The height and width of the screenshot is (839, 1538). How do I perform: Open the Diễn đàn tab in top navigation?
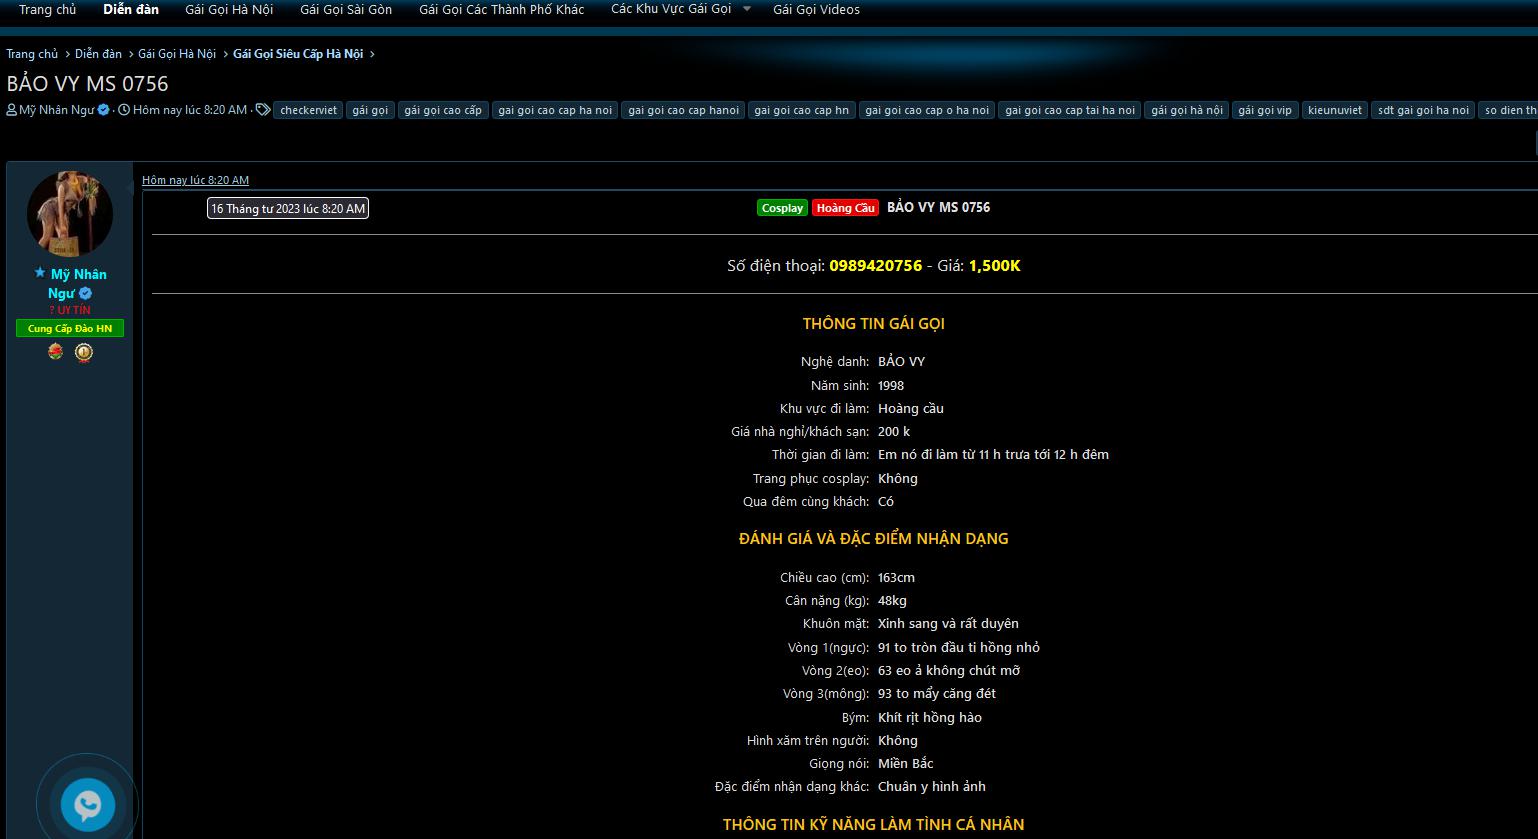131,9
